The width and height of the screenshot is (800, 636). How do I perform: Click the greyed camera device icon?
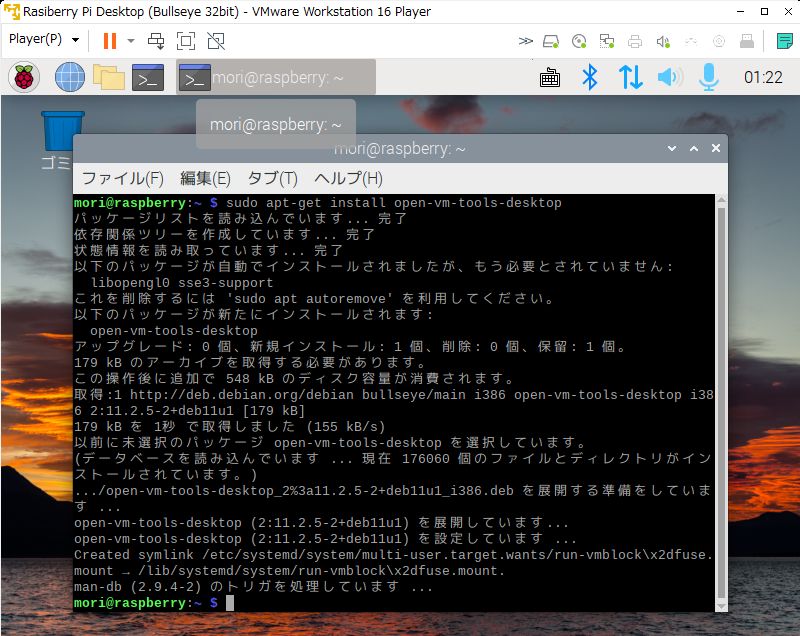tap(719, 41)
